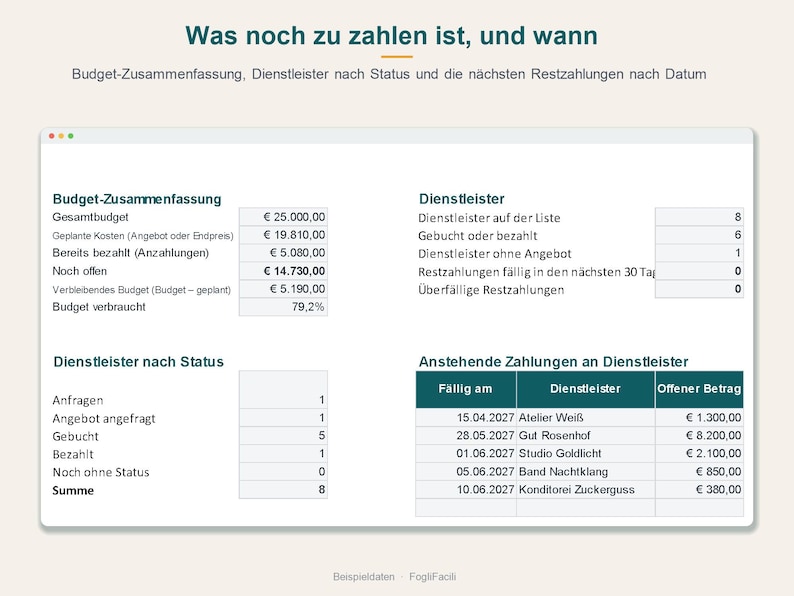Click the Gebucht oder bezahlt label
Screen dimensions: 794x596
point(478,236)
